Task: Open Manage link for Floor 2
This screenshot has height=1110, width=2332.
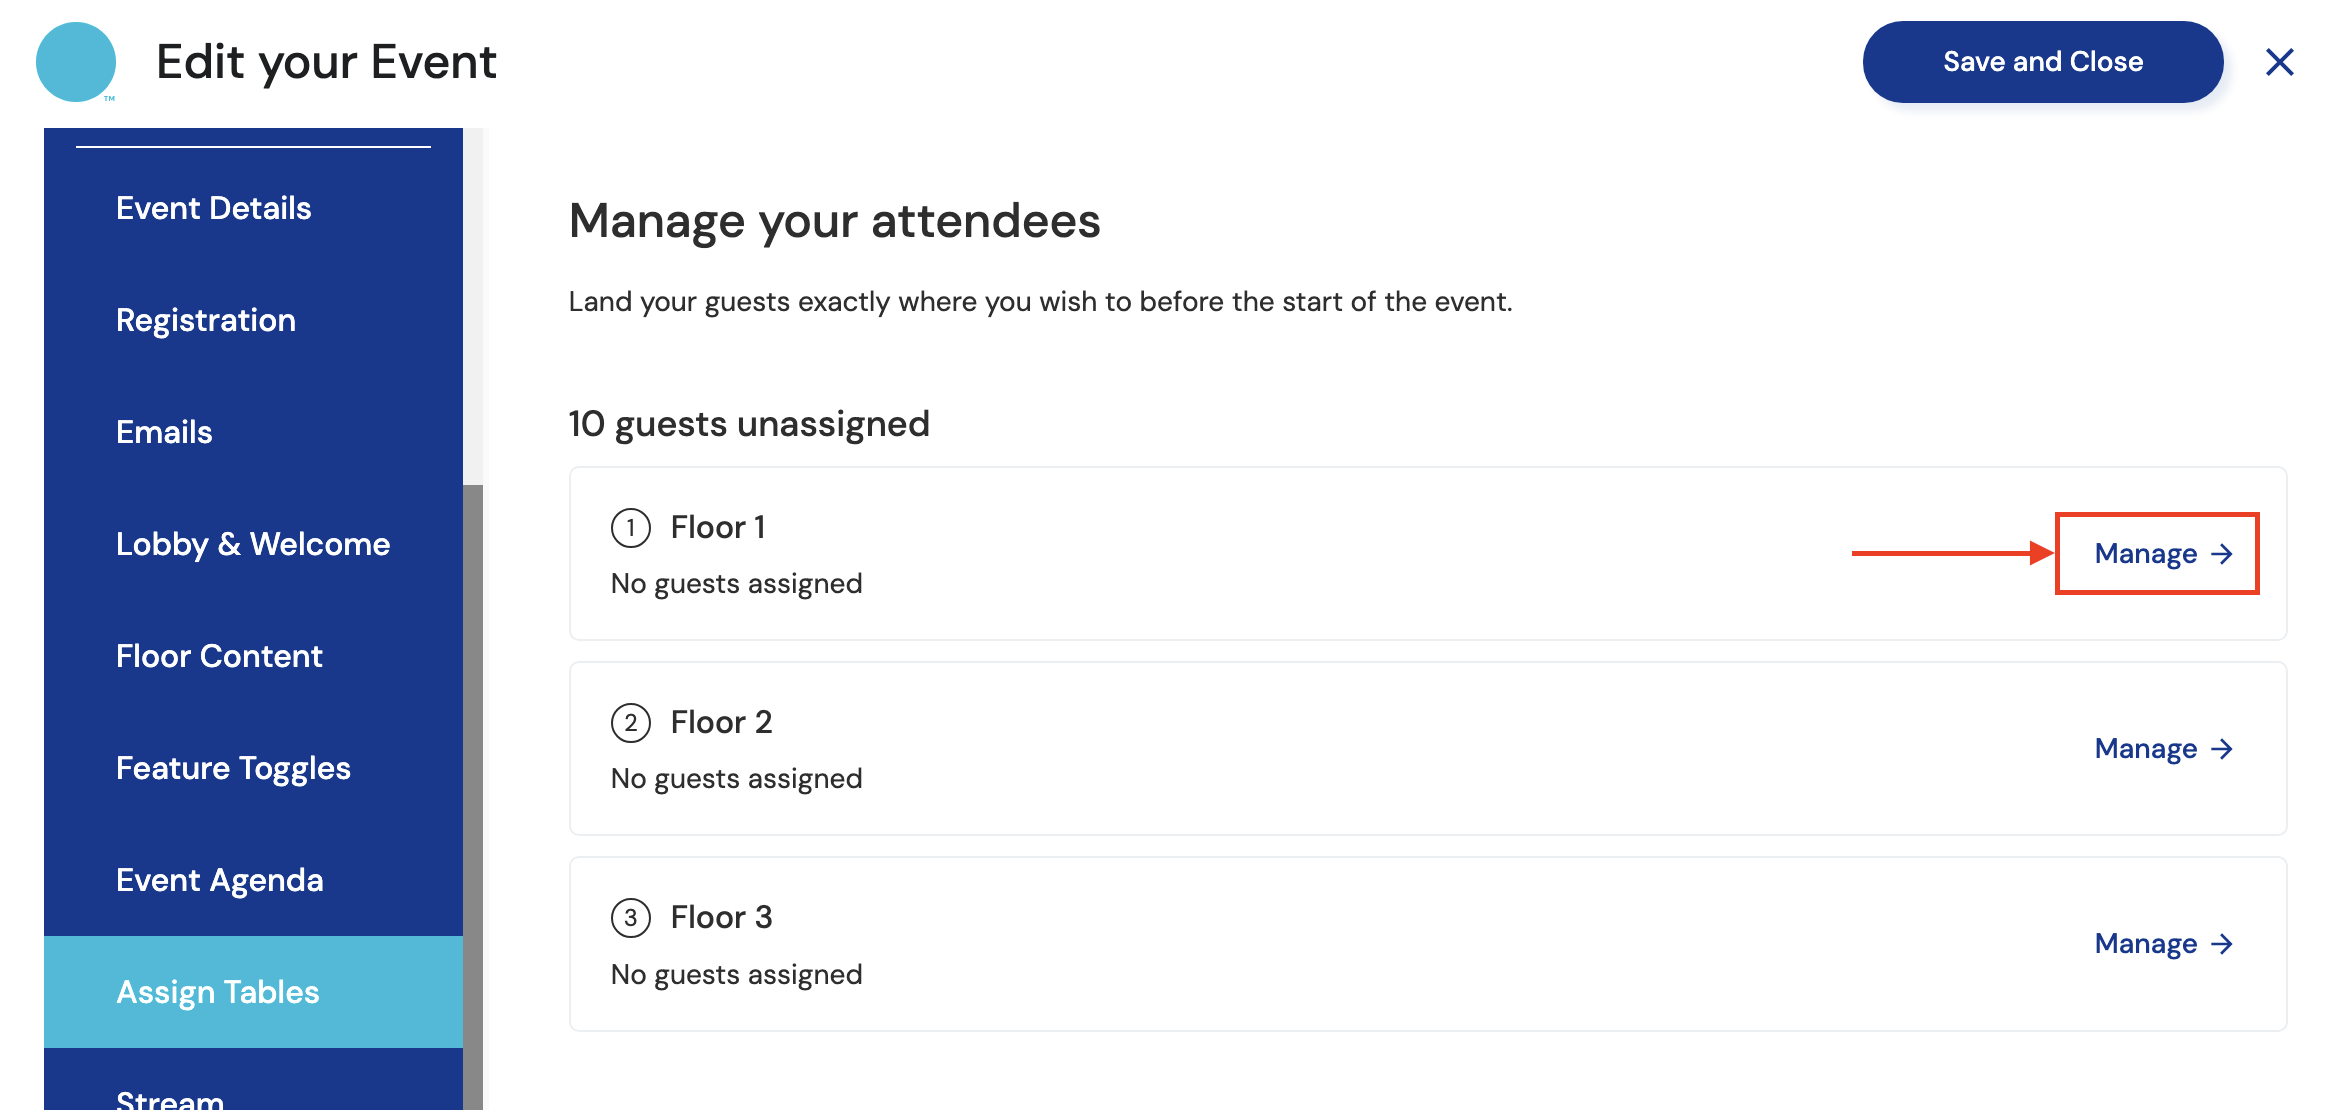Action: click(2146, 749)
